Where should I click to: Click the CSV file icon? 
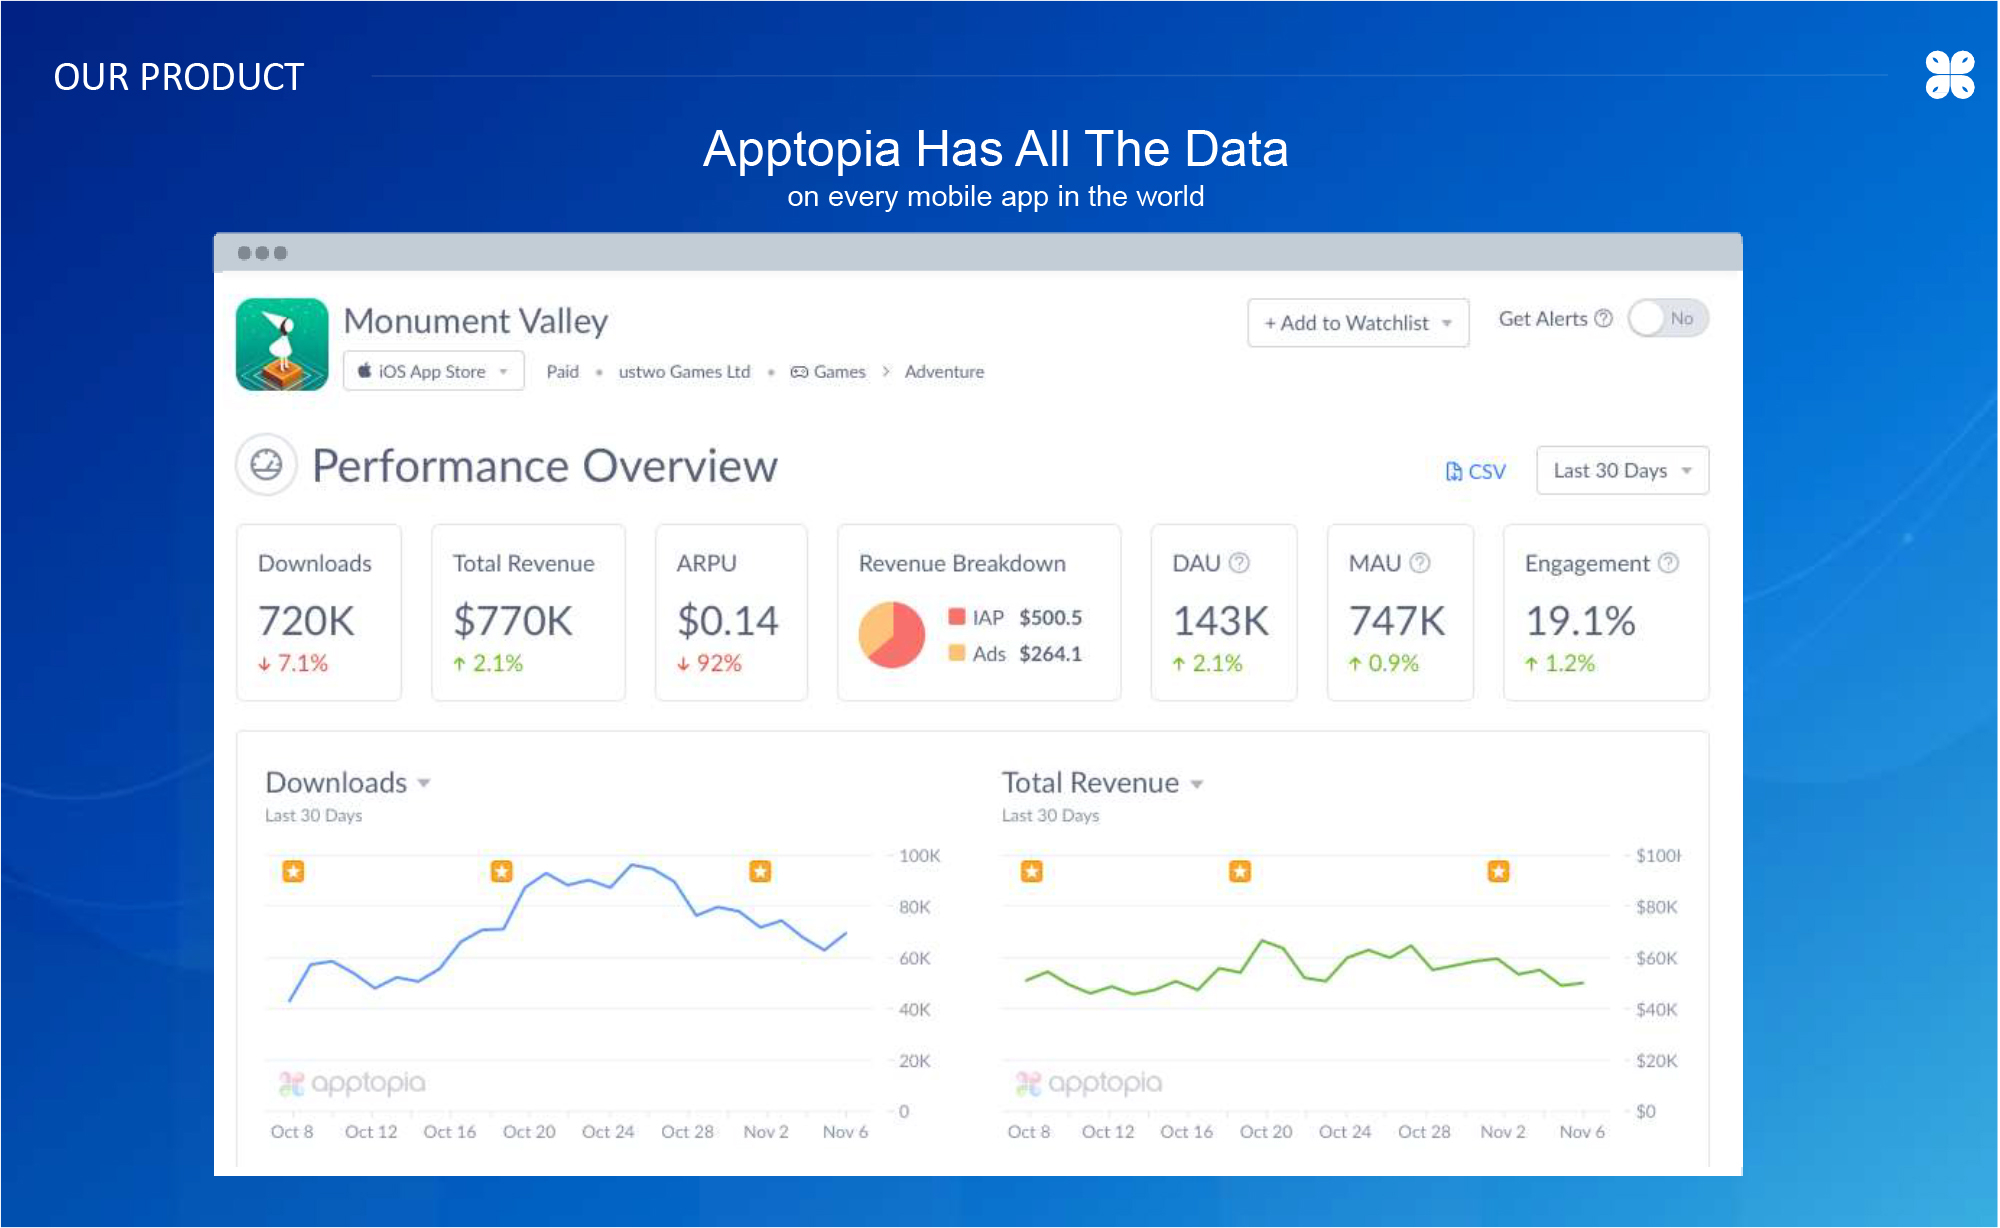pyautogui.click(x=1454, y=471)
